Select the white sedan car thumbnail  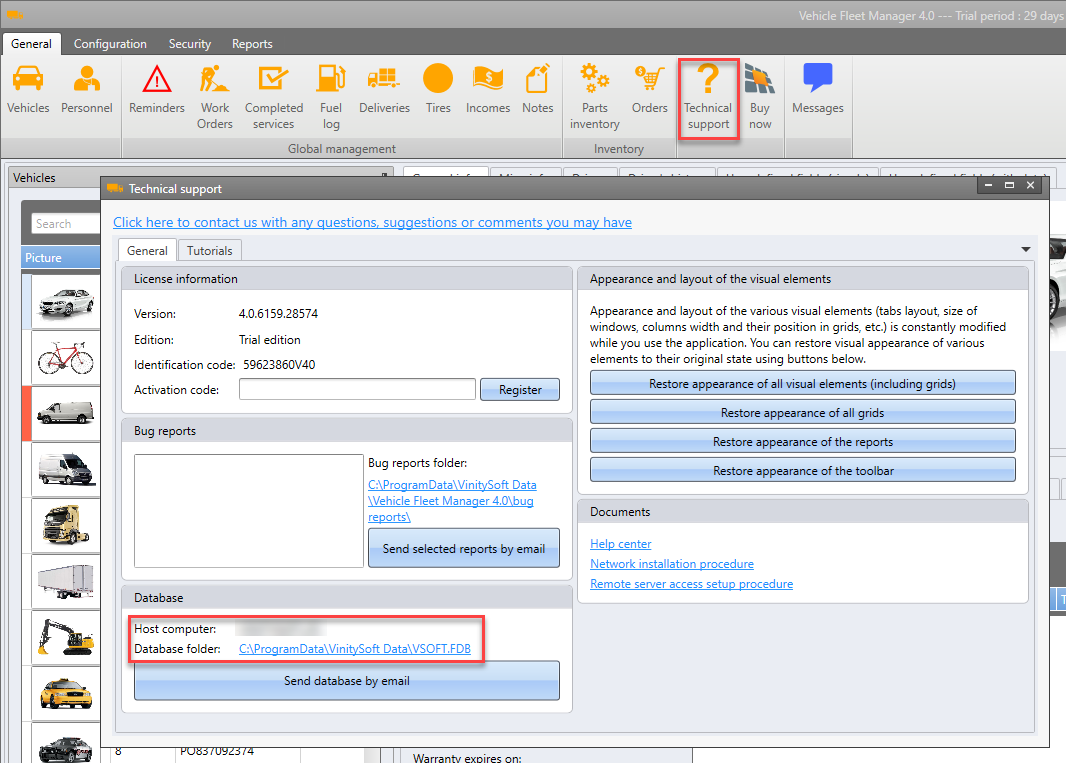point(65,302)
